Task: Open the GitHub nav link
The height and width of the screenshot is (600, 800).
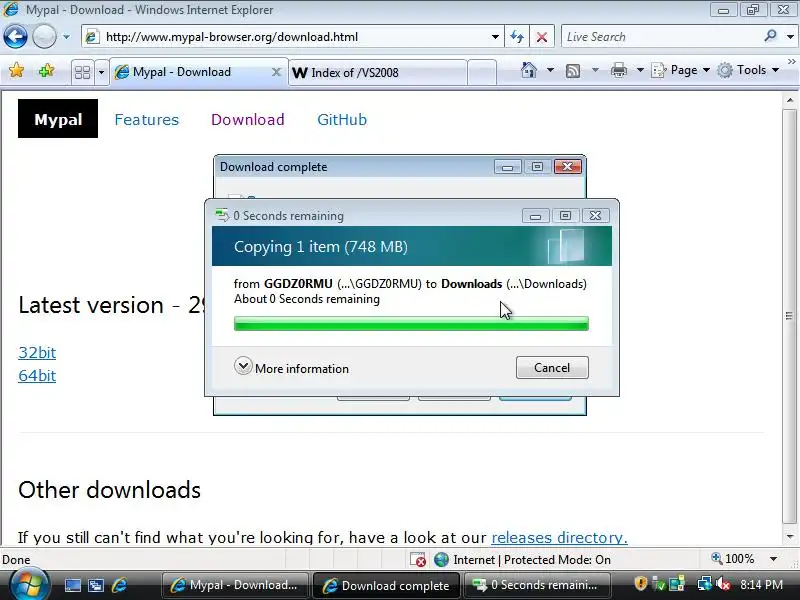Action: point(342,119)
